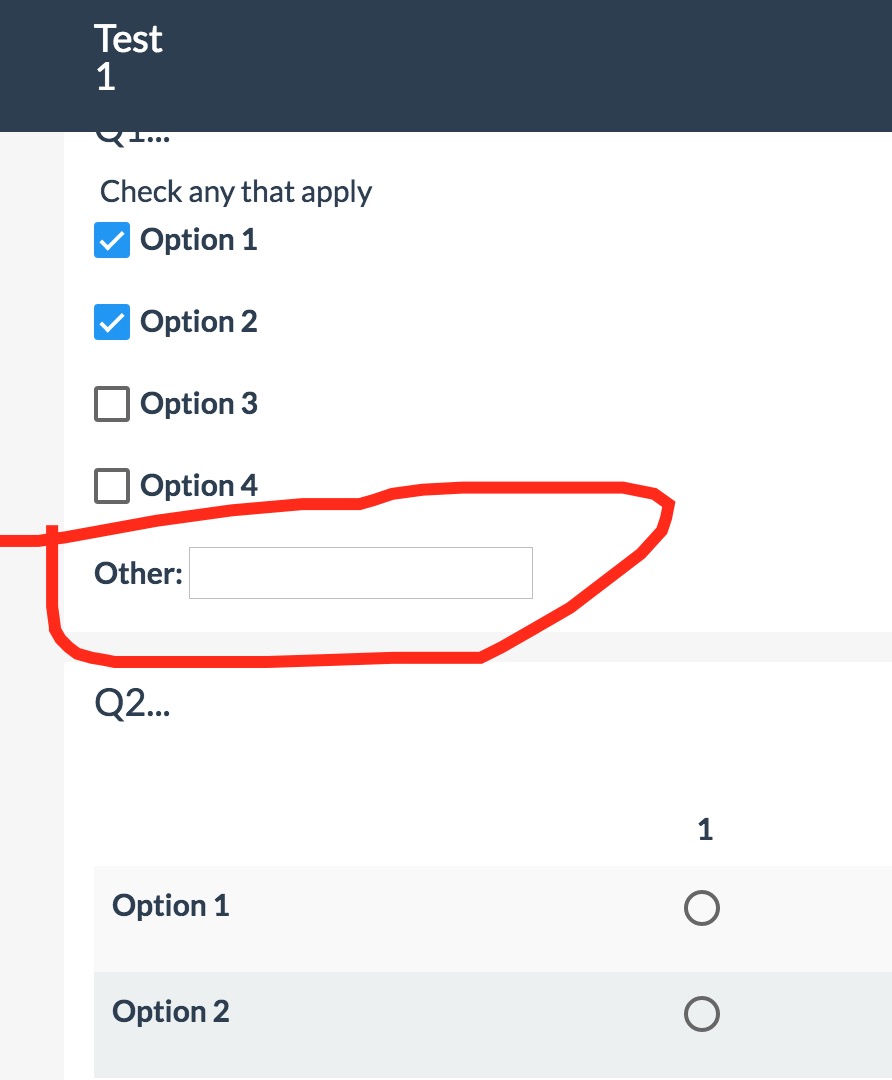
Task: Click the "Test 1" header title
Action: coord(128,57)
